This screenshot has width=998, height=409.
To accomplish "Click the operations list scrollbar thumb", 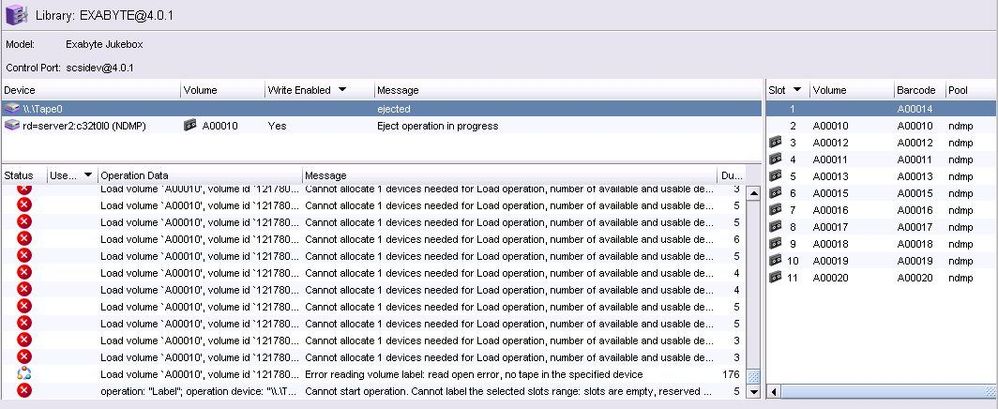I will click(x=753, y=375).
